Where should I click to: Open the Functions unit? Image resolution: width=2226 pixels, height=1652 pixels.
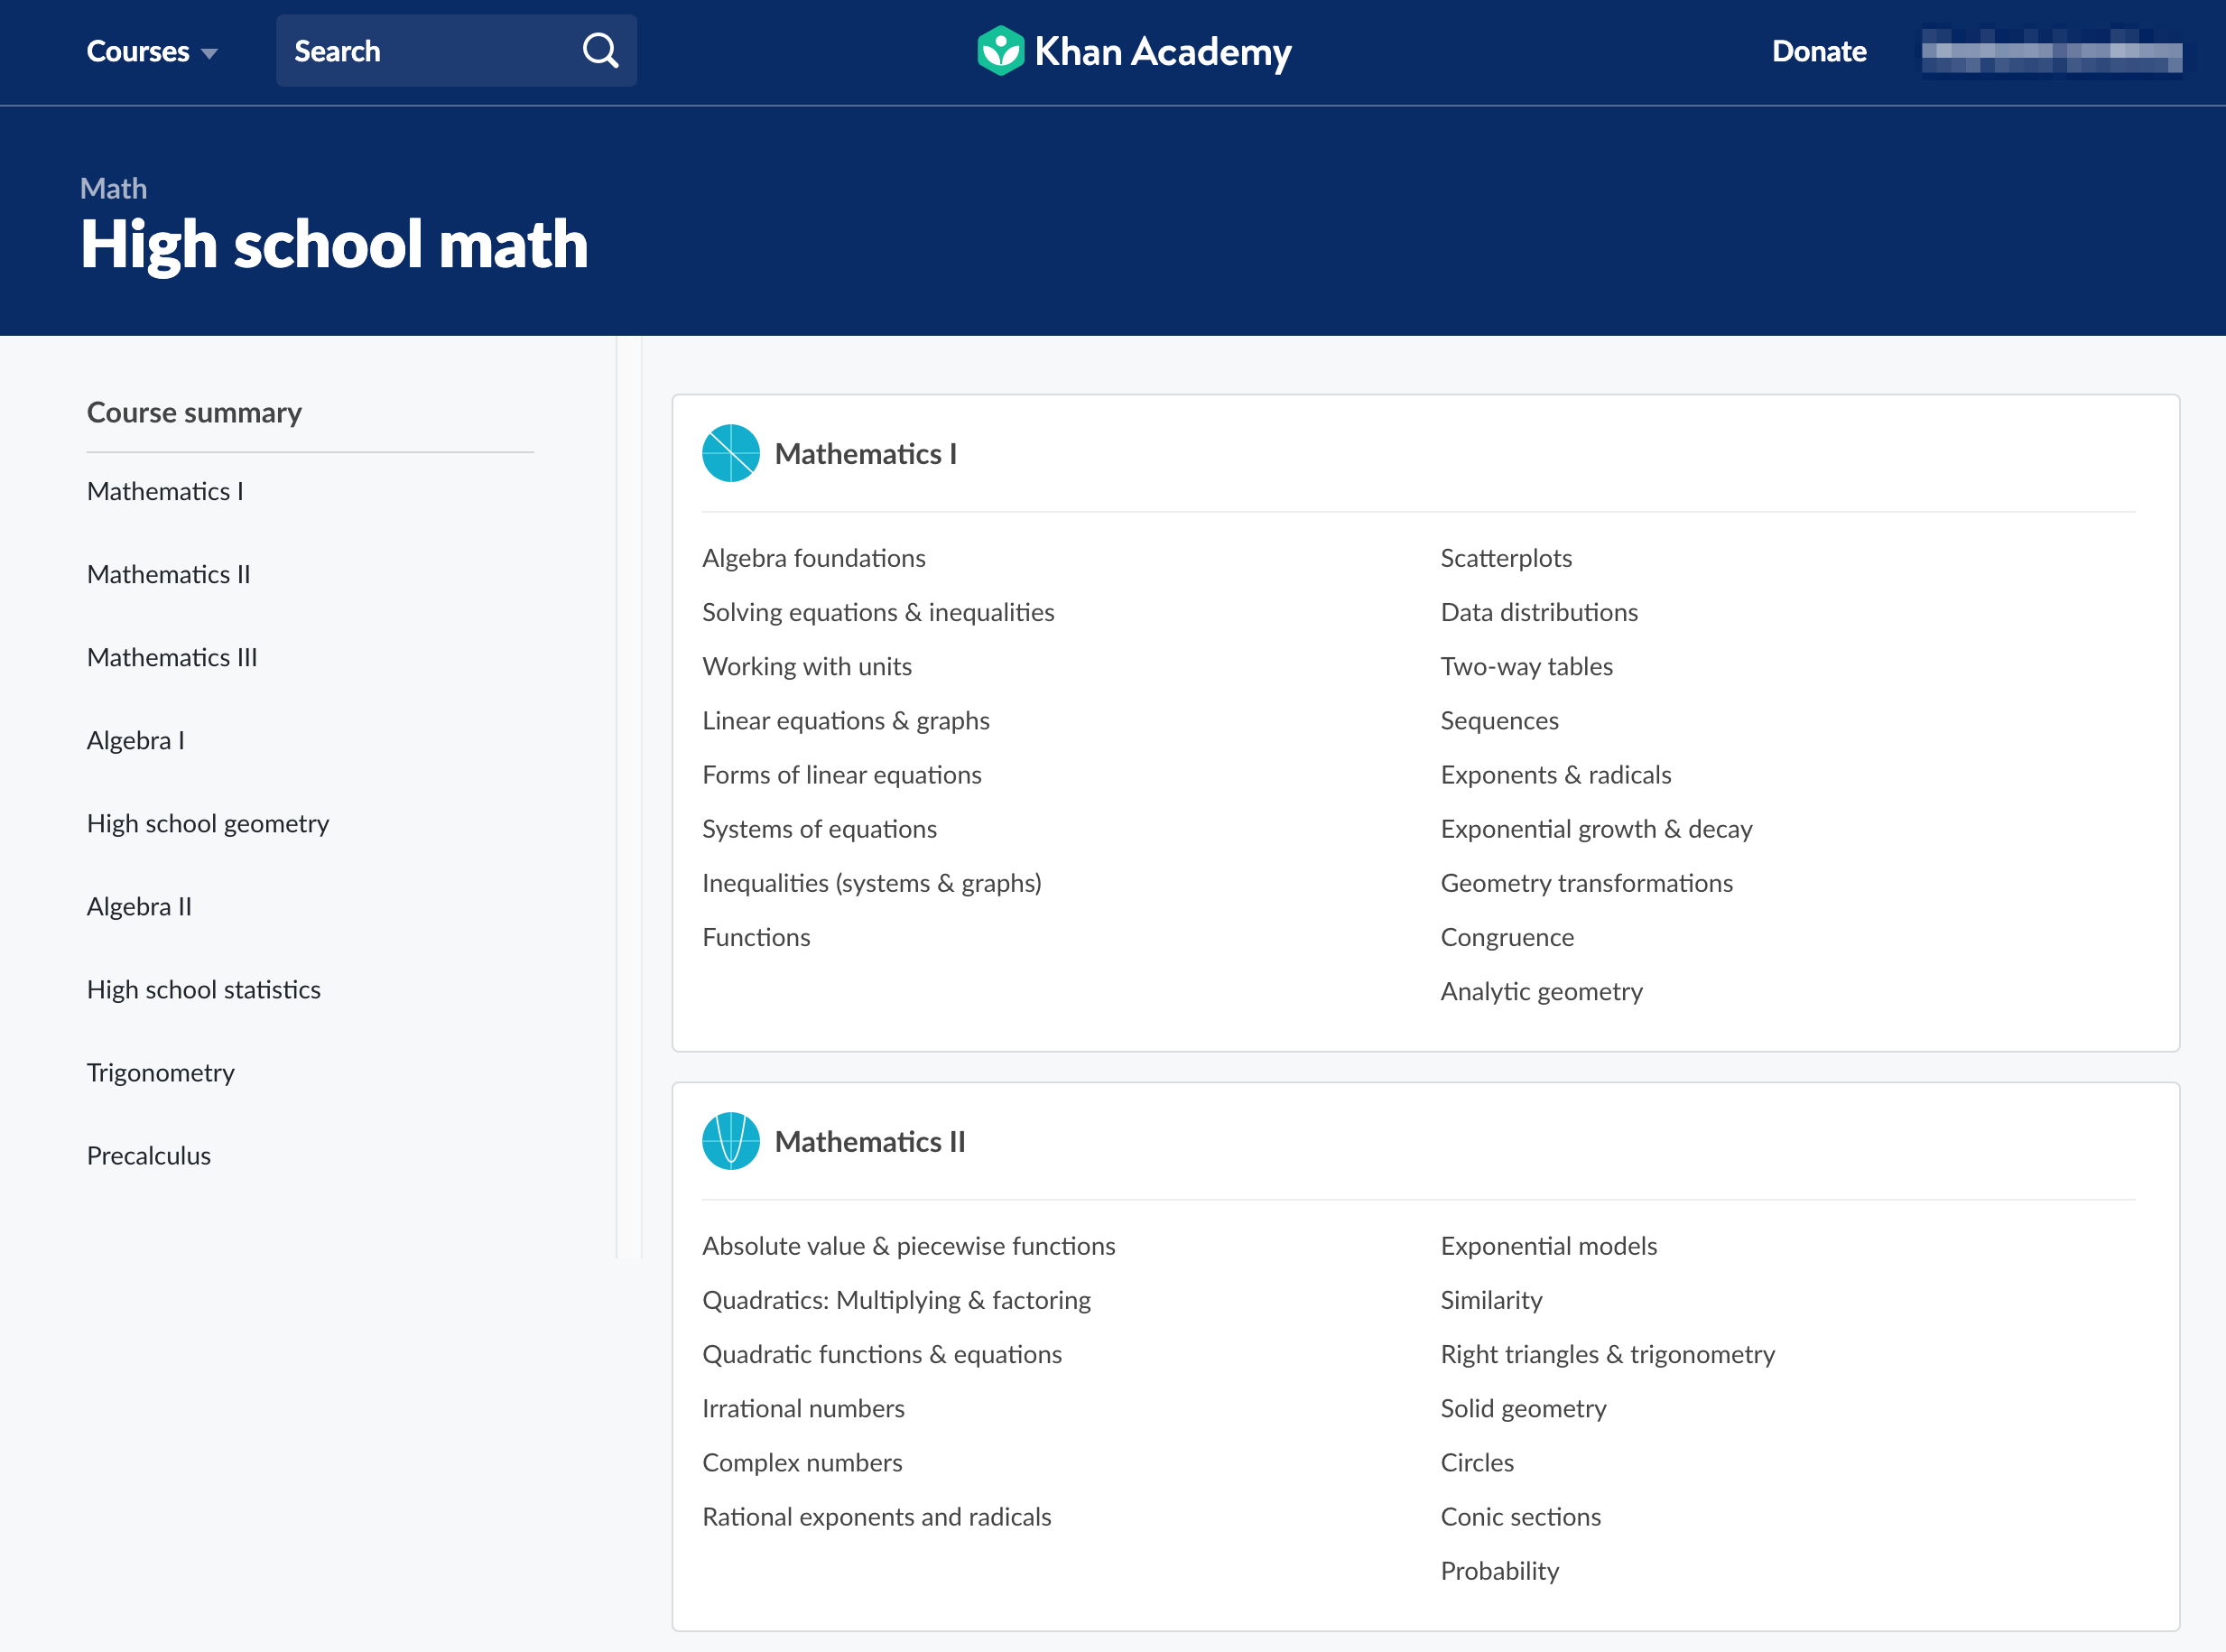[756, 937]
